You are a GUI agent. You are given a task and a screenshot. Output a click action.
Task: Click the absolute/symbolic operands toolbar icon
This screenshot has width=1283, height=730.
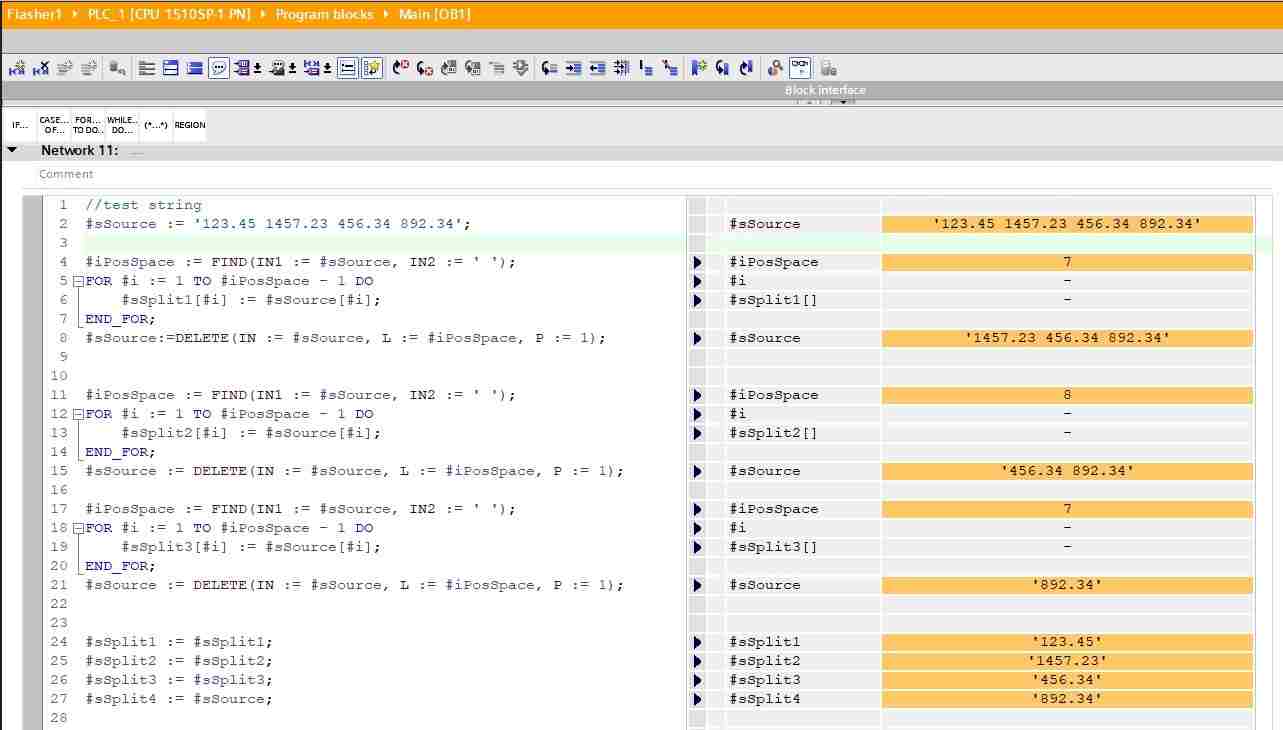pos(242,68)
